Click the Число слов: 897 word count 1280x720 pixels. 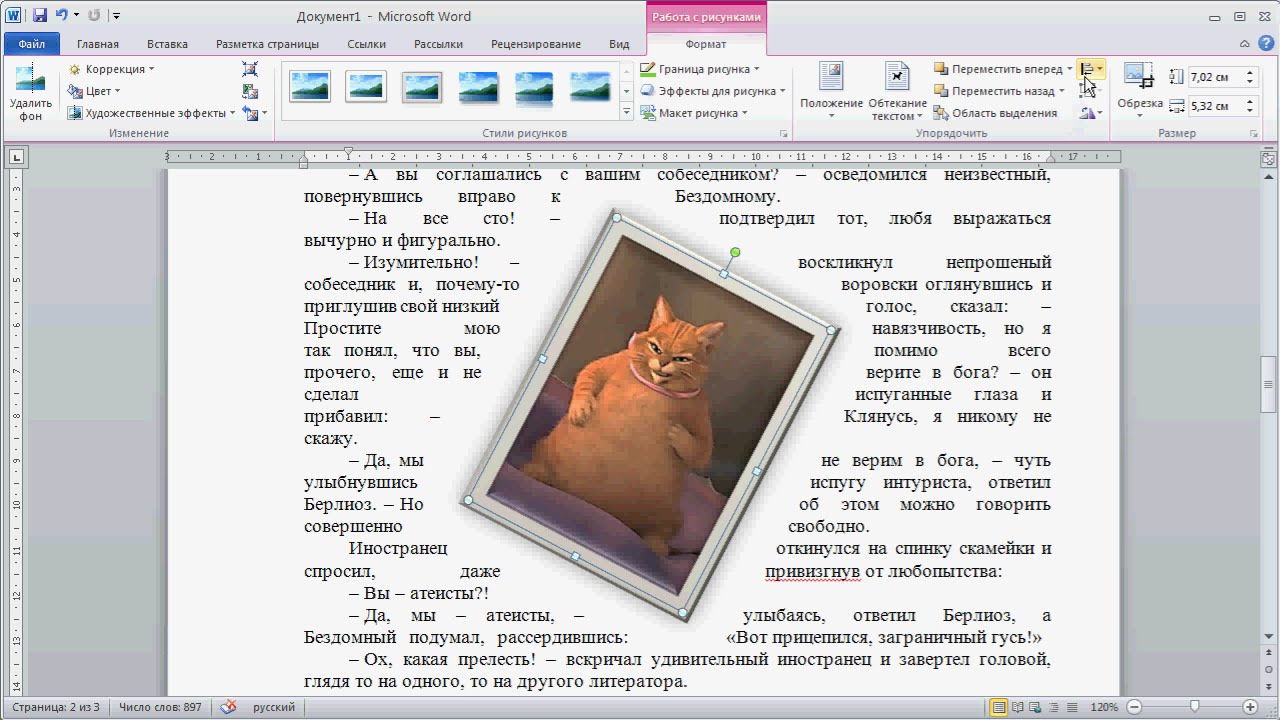pos(160,707)
